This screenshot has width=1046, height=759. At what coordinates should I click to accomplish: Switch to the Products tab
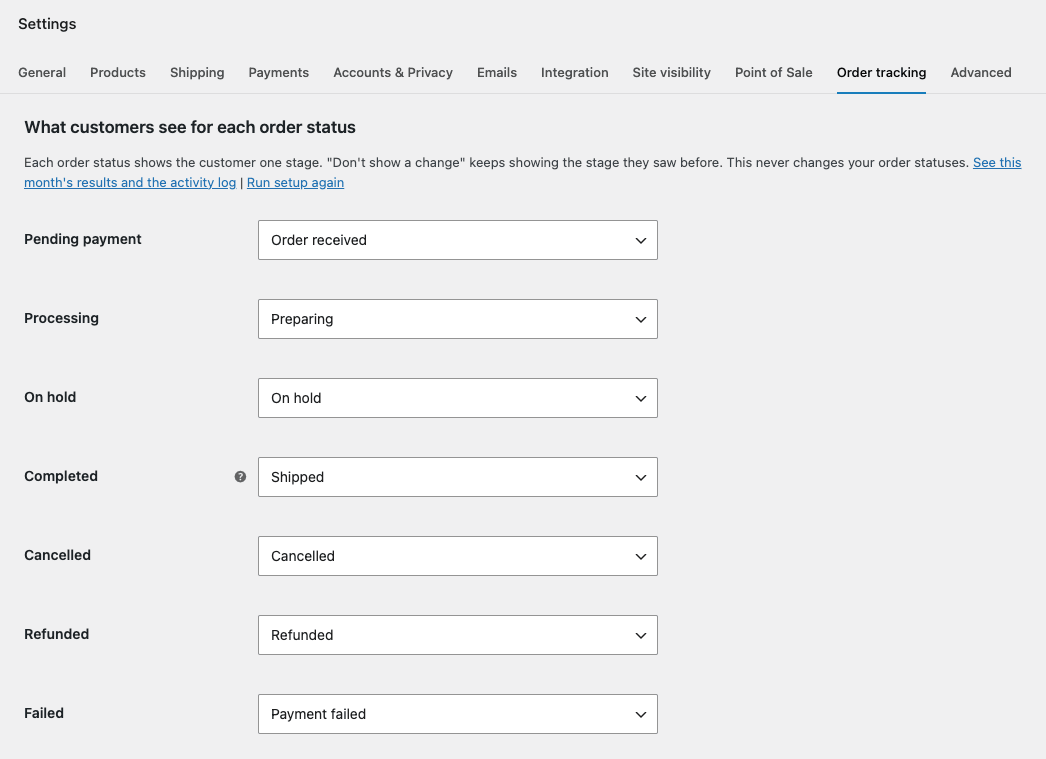click(x=117, y=73)
